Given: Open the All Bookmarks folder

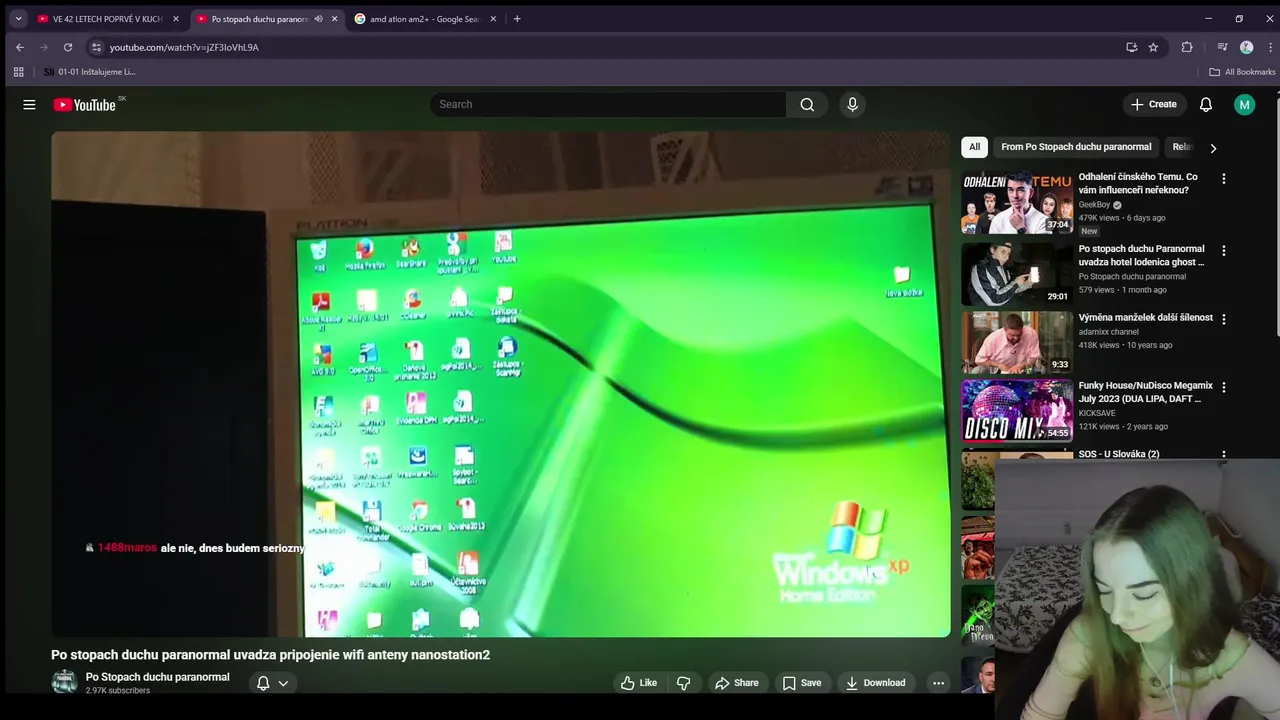Looking at the screenshot, I should tap(1242, 72).
